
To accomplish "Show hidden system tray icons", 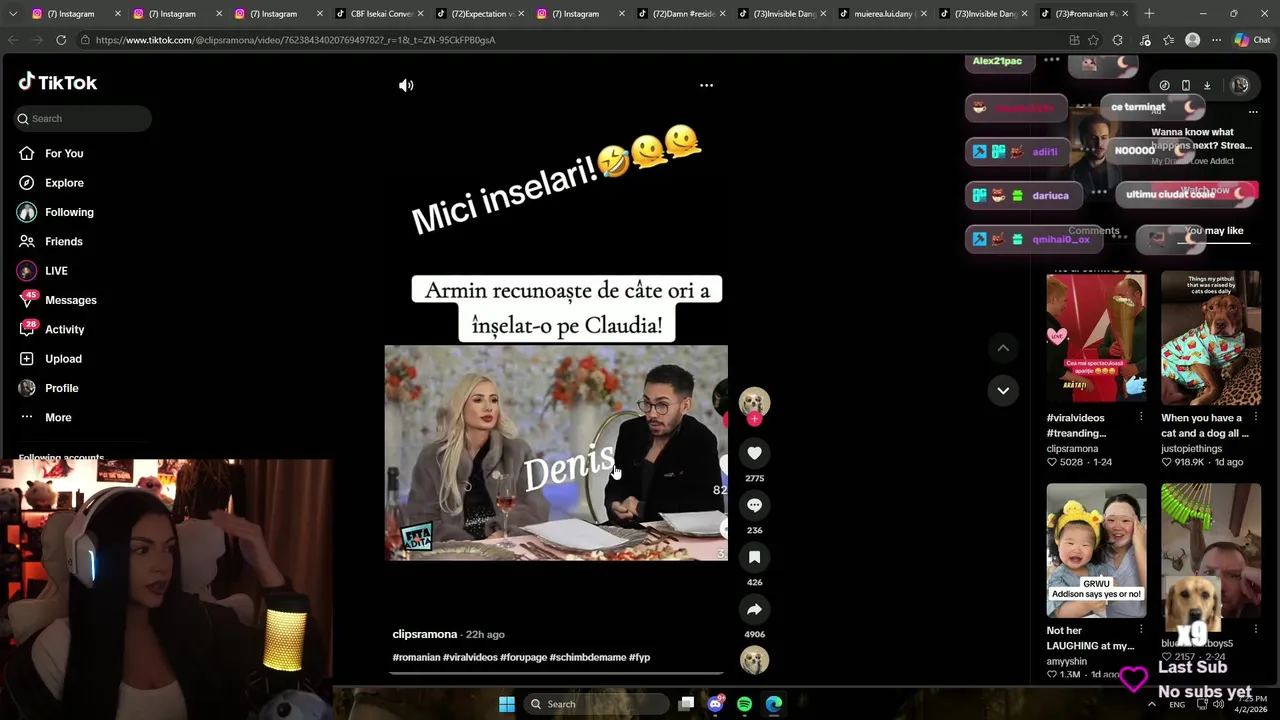I will (x=1152, y=704).
